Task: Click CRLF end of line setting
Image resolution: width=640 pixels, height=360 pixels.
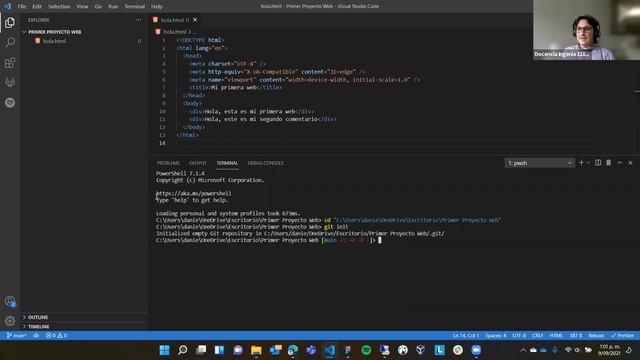Action: click(x=538, y=336)
